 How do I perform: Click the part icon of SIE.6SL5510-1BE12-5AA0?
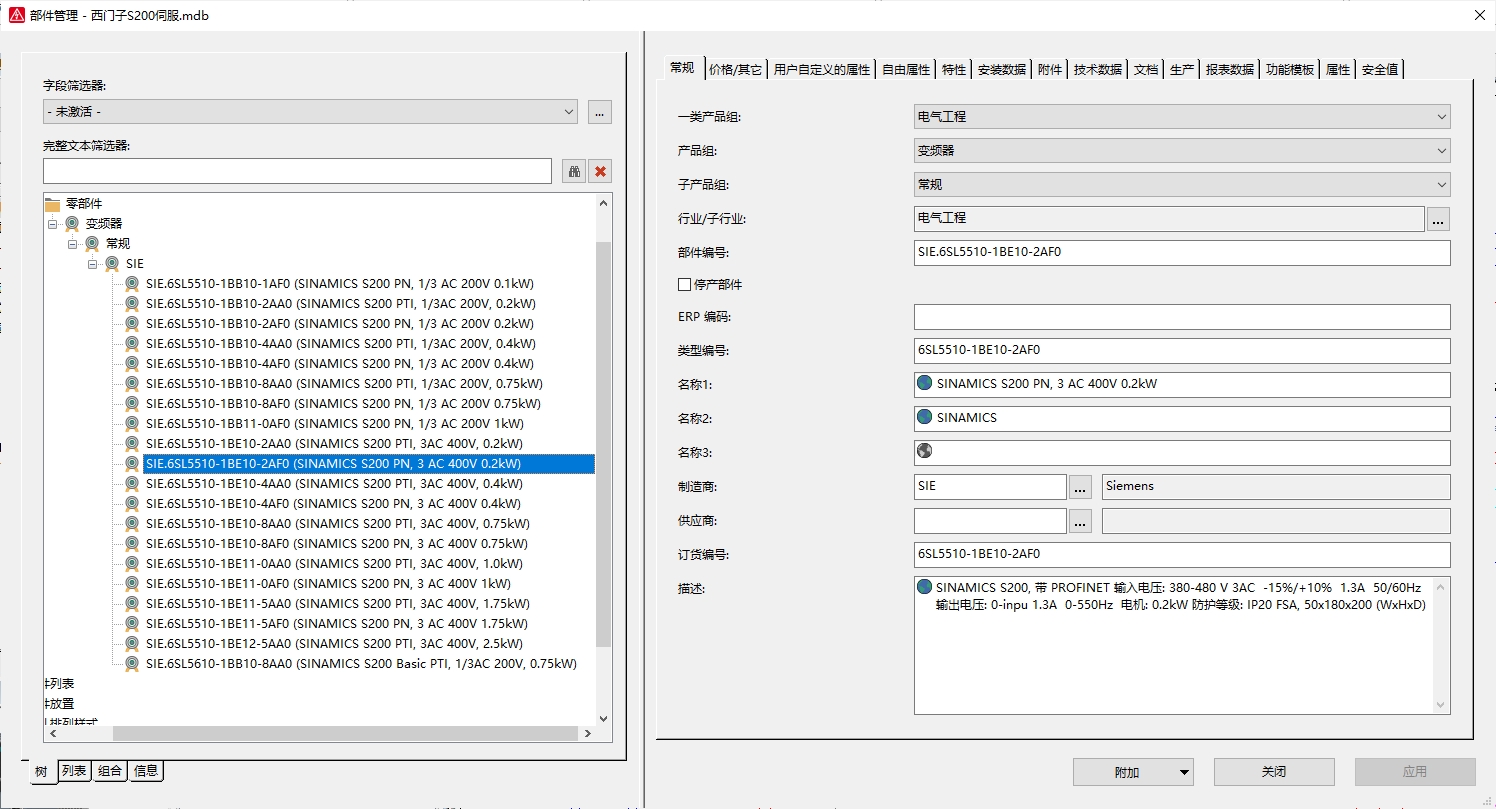coord(132,644)
